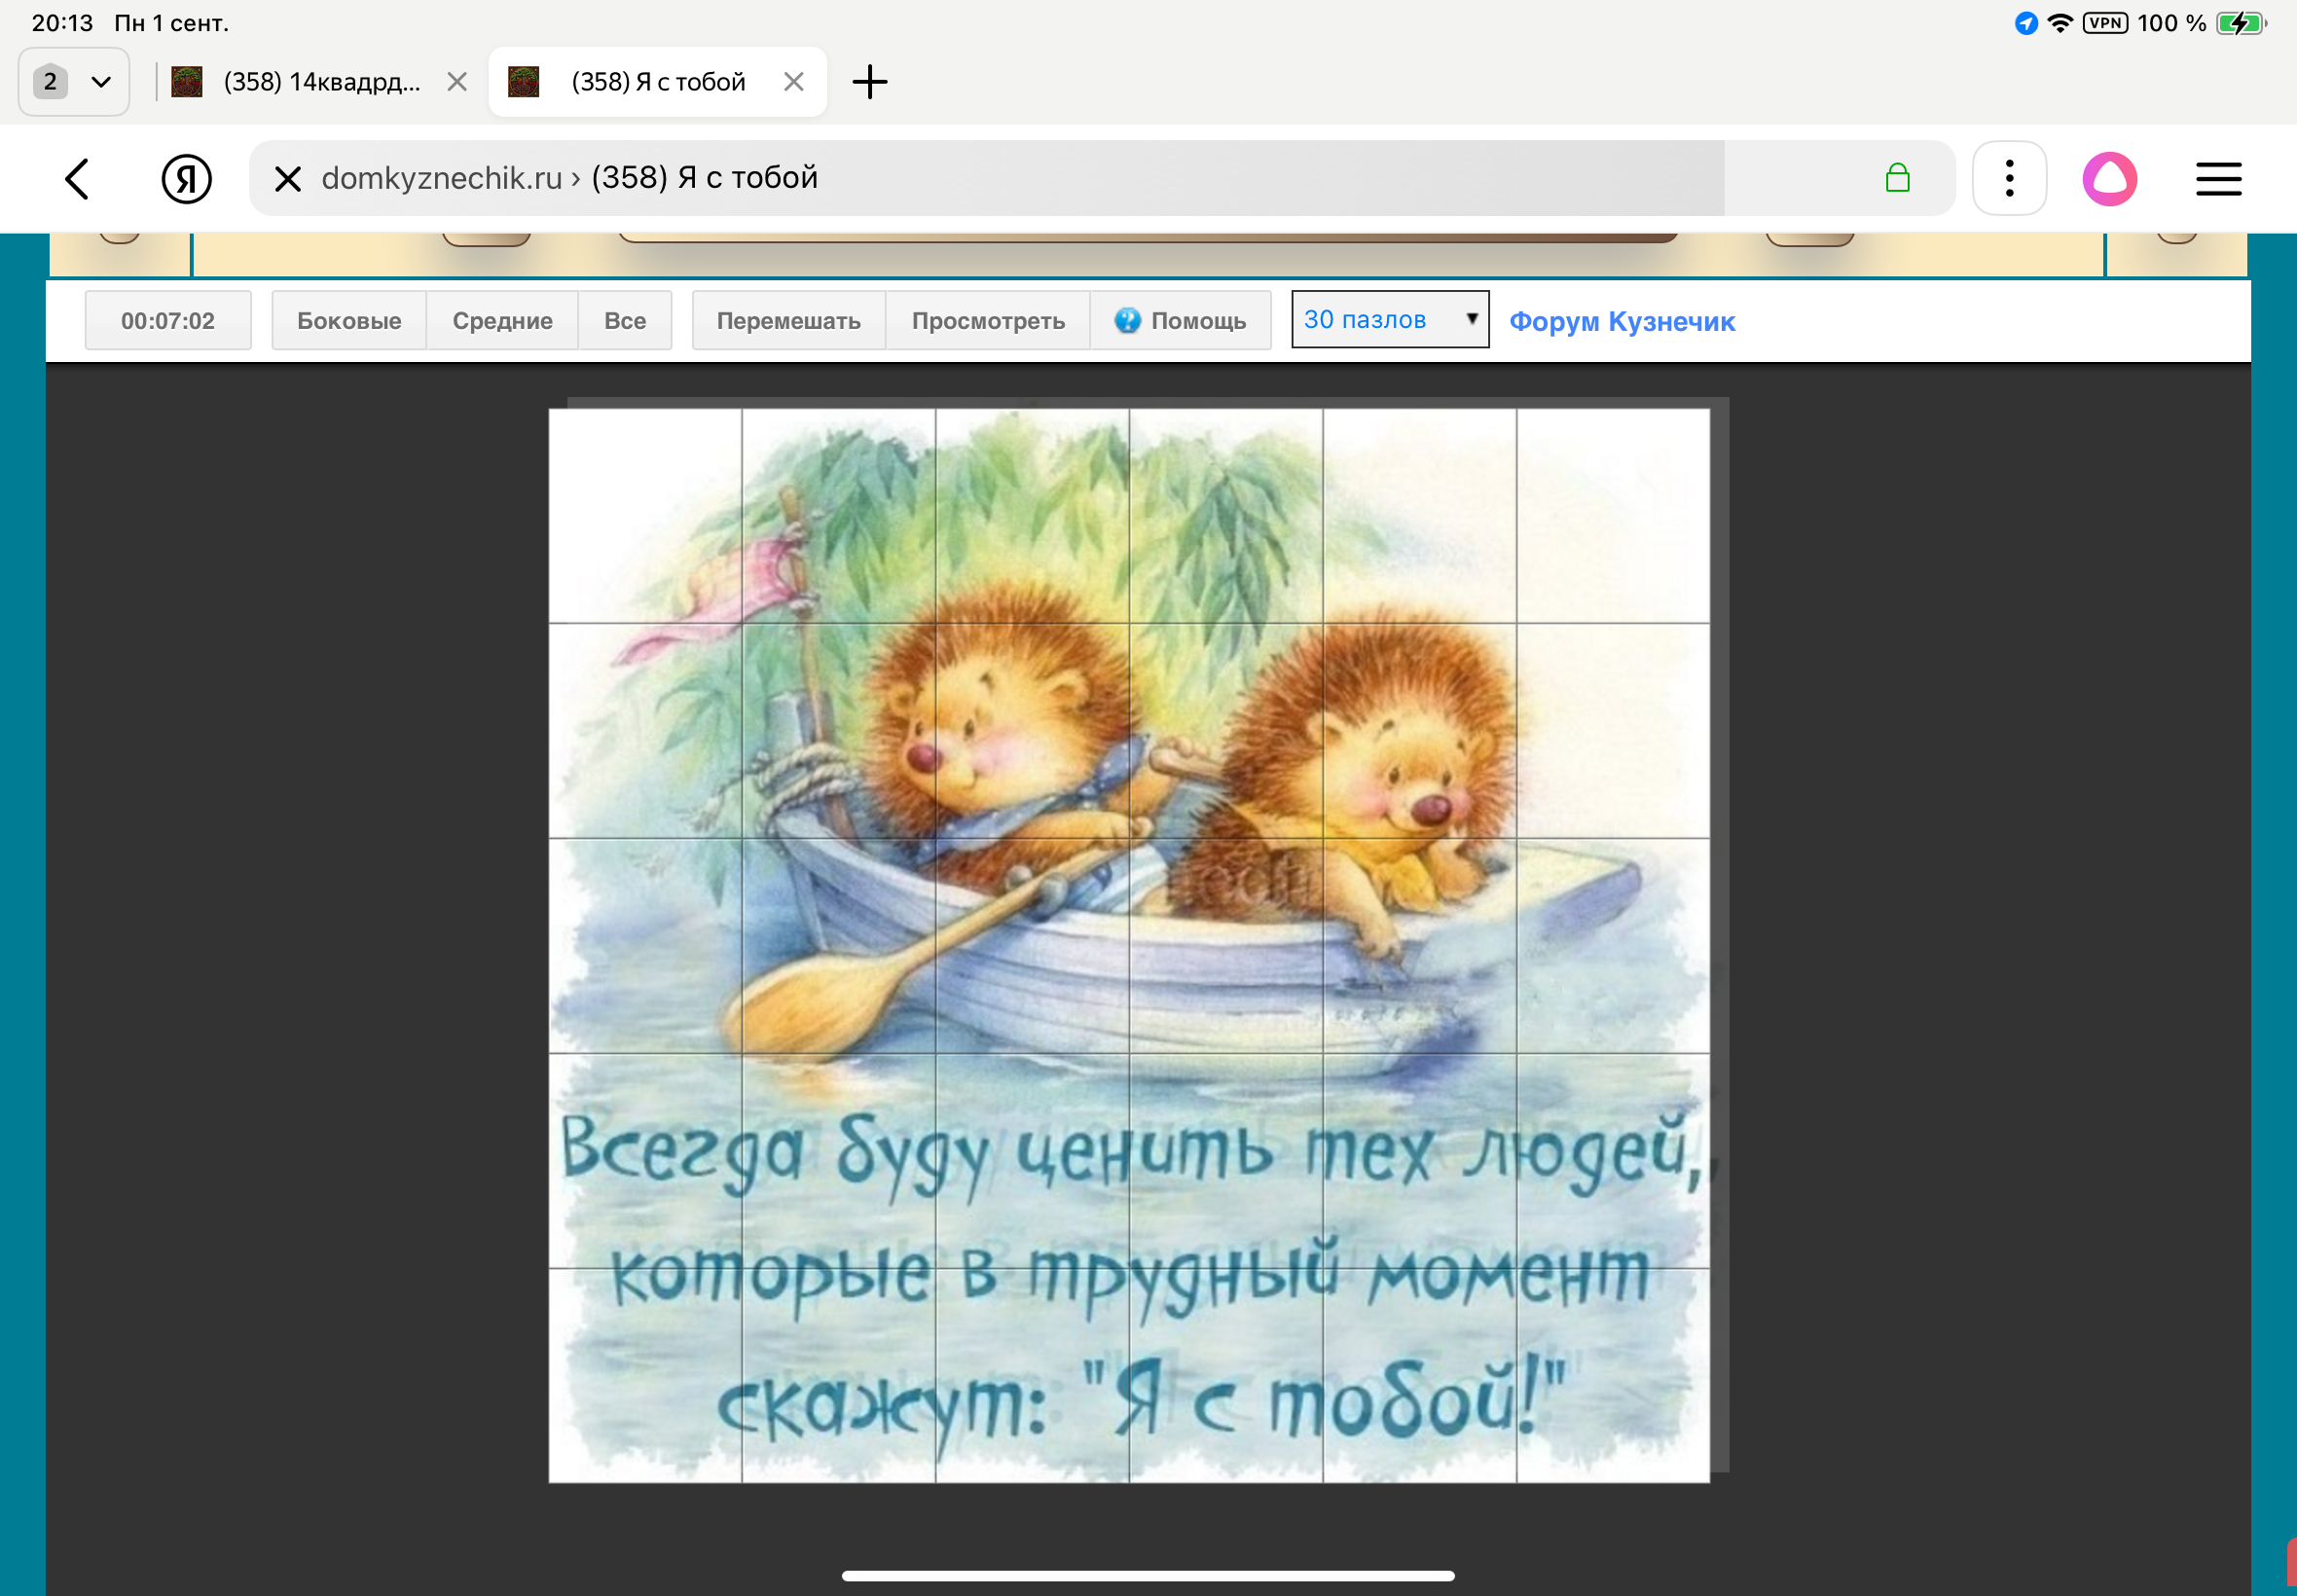2297x1596 pixels.
Task: Tap the VPN status indicator
Action: (2105, 23)
